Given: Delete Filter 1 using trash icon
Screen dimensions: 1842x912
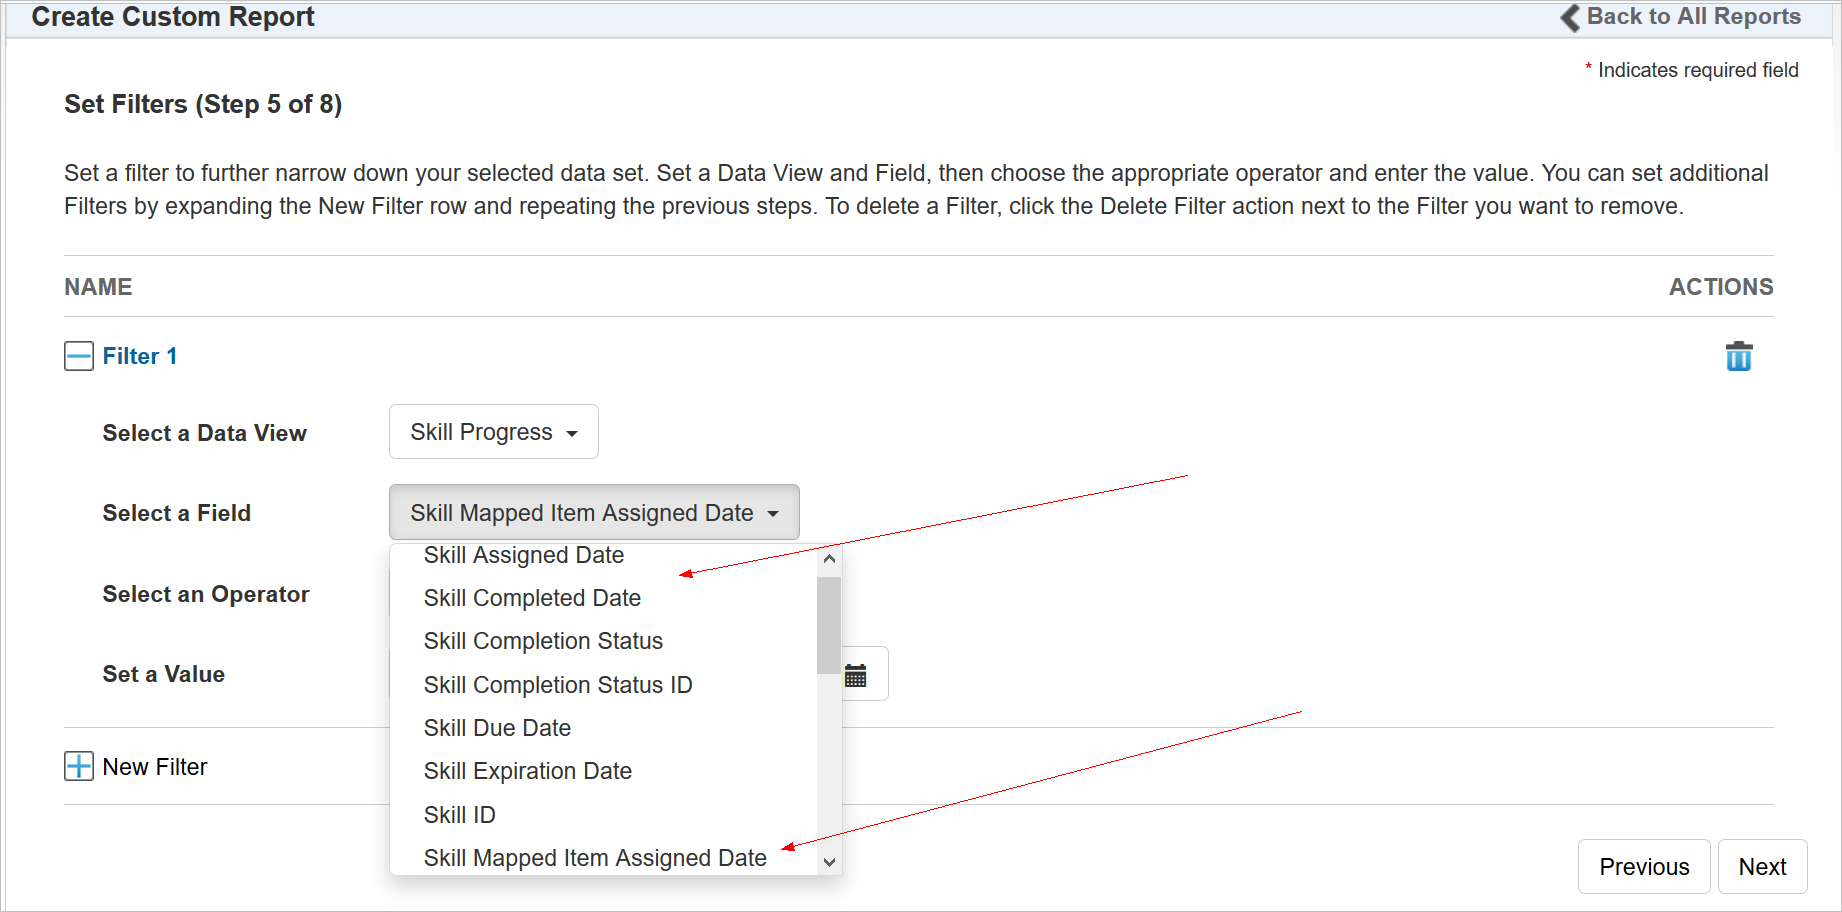Looking at the screenshot, I should pos(1738,356).
